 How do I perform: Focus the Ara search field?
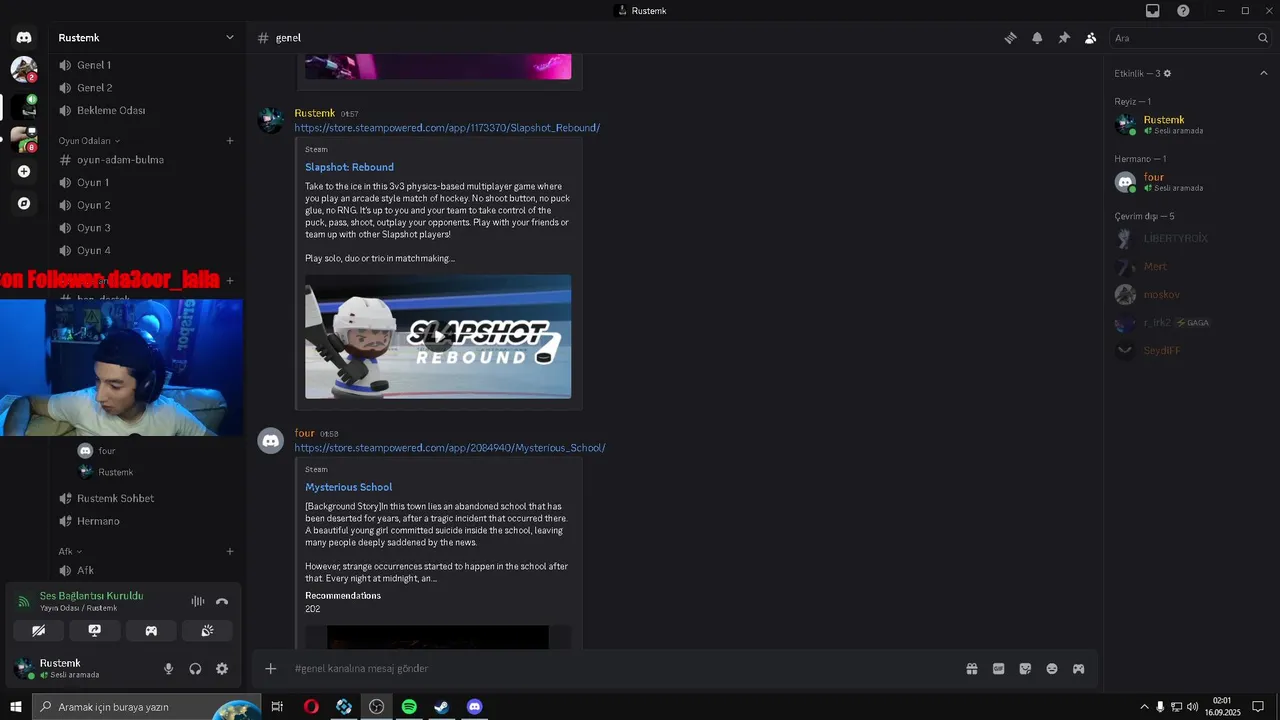(1190, 38)
